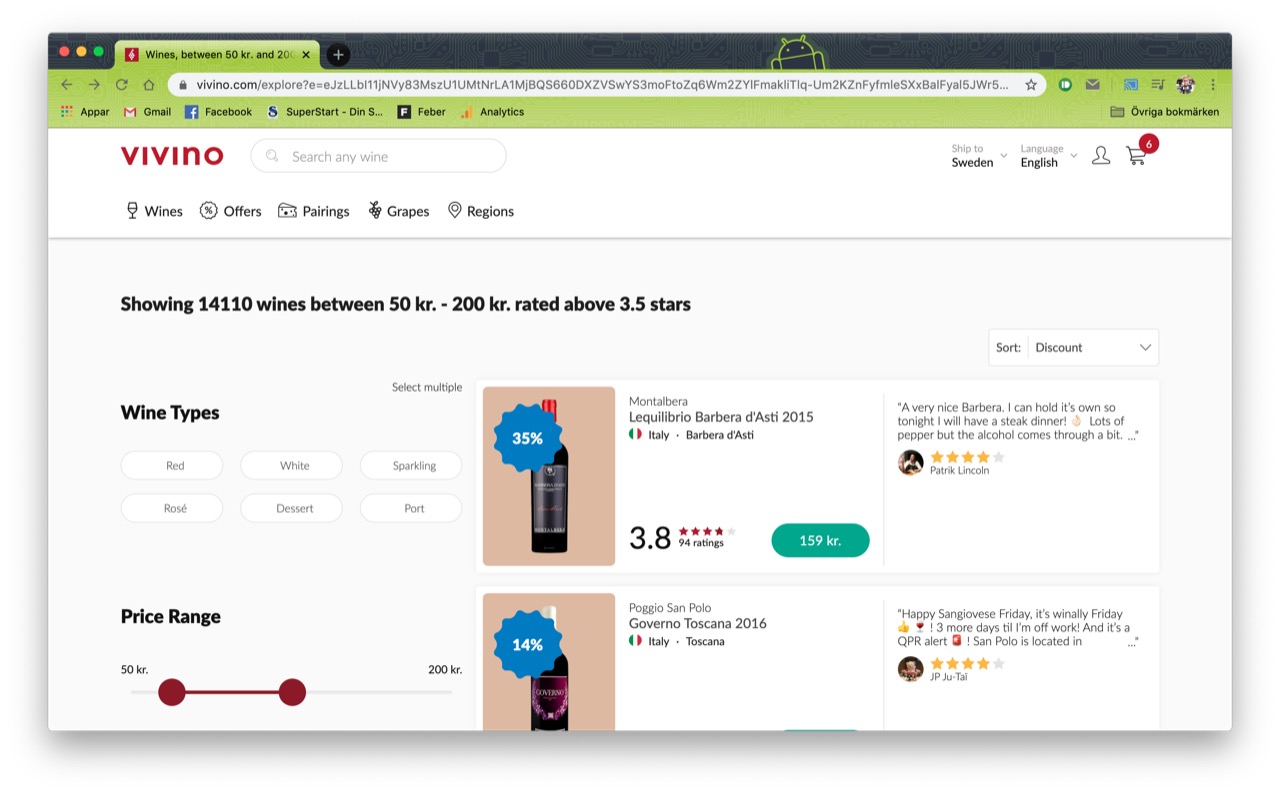Toggle the Dessert wine type filter
Image resolution: width=1280 pixels, height=794 pixels.
click(x=291, y=508)
